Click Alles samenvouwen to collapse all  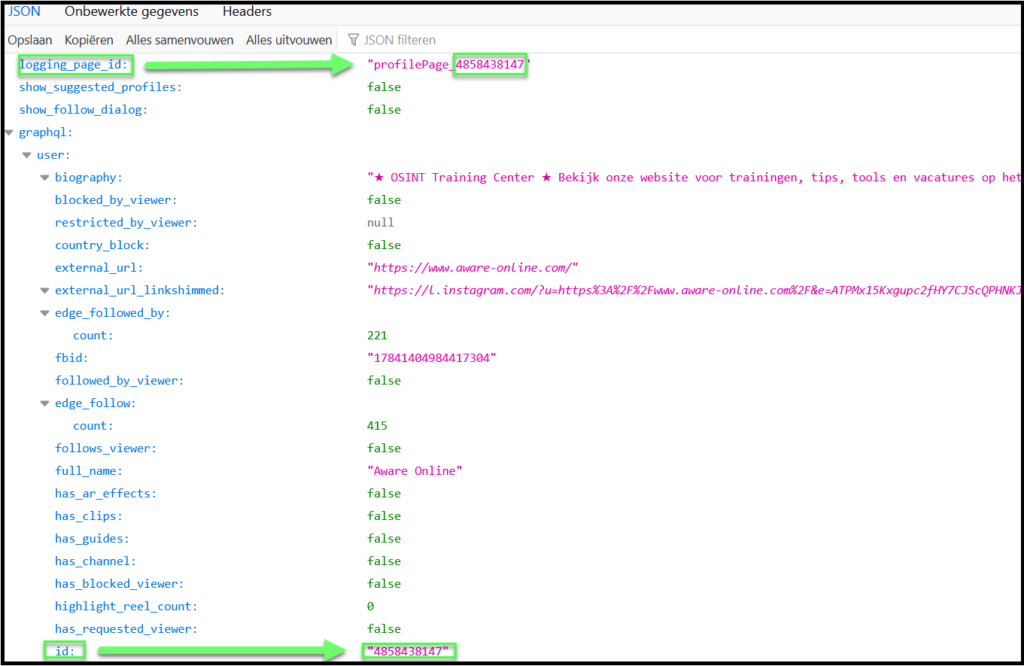point(180,40)
